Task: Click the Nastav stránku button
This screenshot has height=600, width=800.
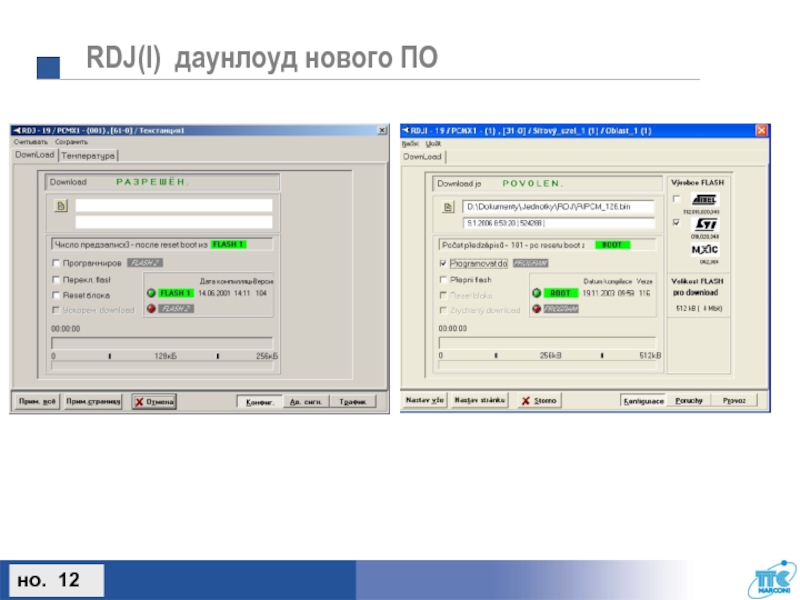Action: tap(479, 400)
